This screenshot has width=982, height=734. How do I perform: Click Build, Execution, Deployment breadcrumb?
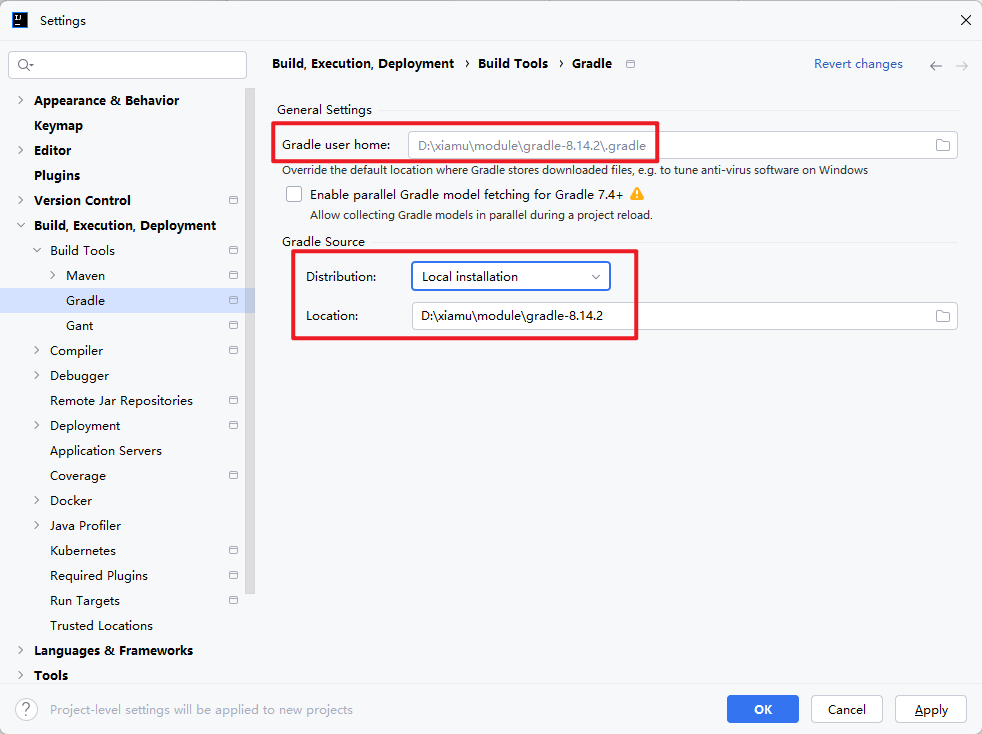click(x=363, y=64)
